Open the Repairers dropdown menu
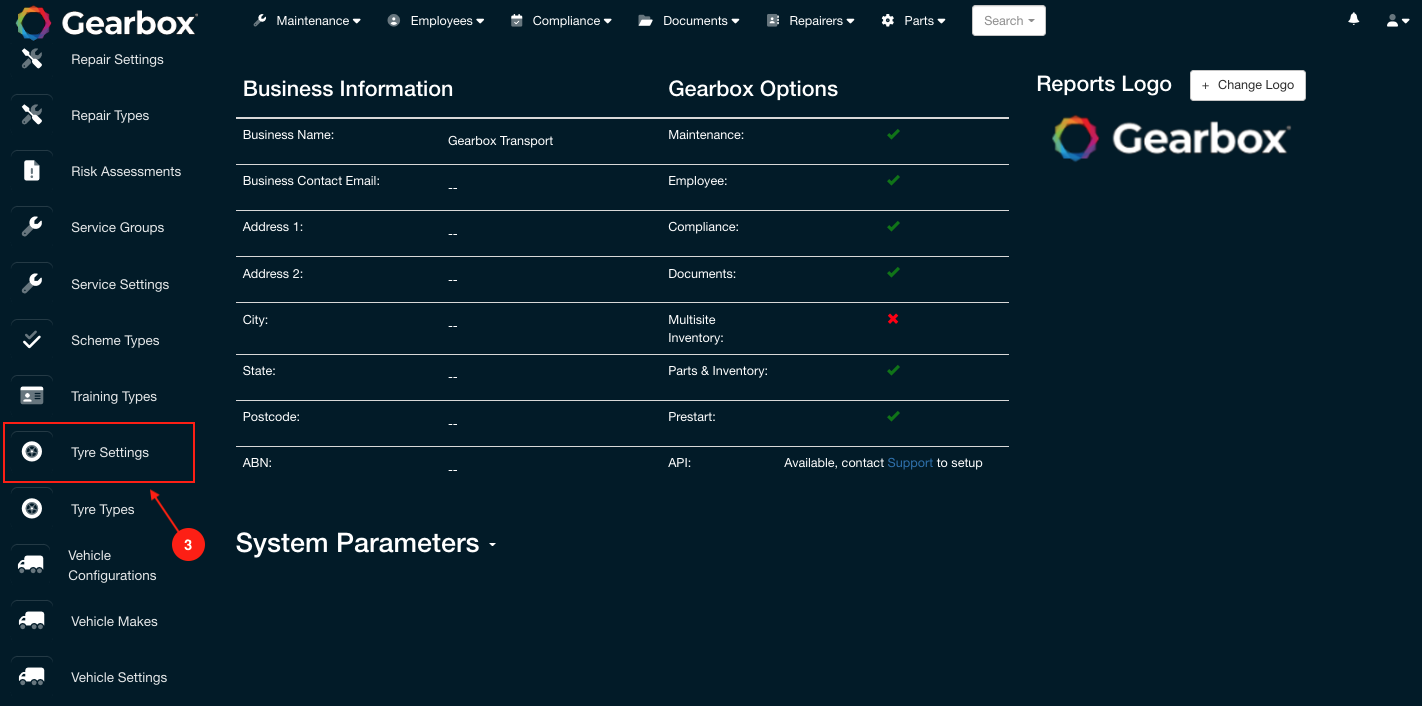1422x706 pixels. pos(810,20)
